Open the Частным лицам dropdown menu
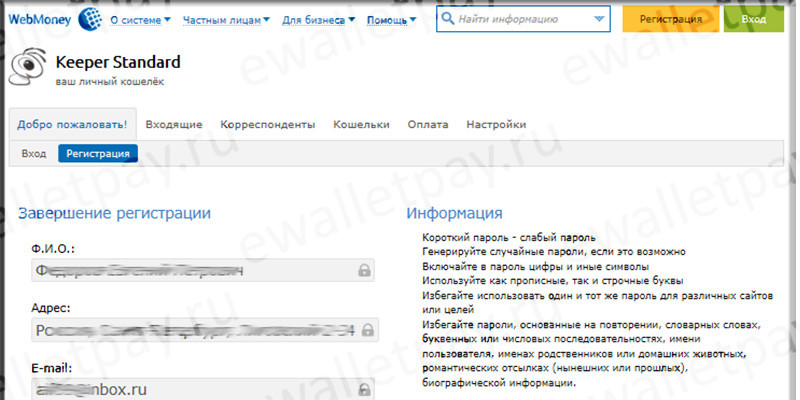800x400 pixels. point(226,20)
